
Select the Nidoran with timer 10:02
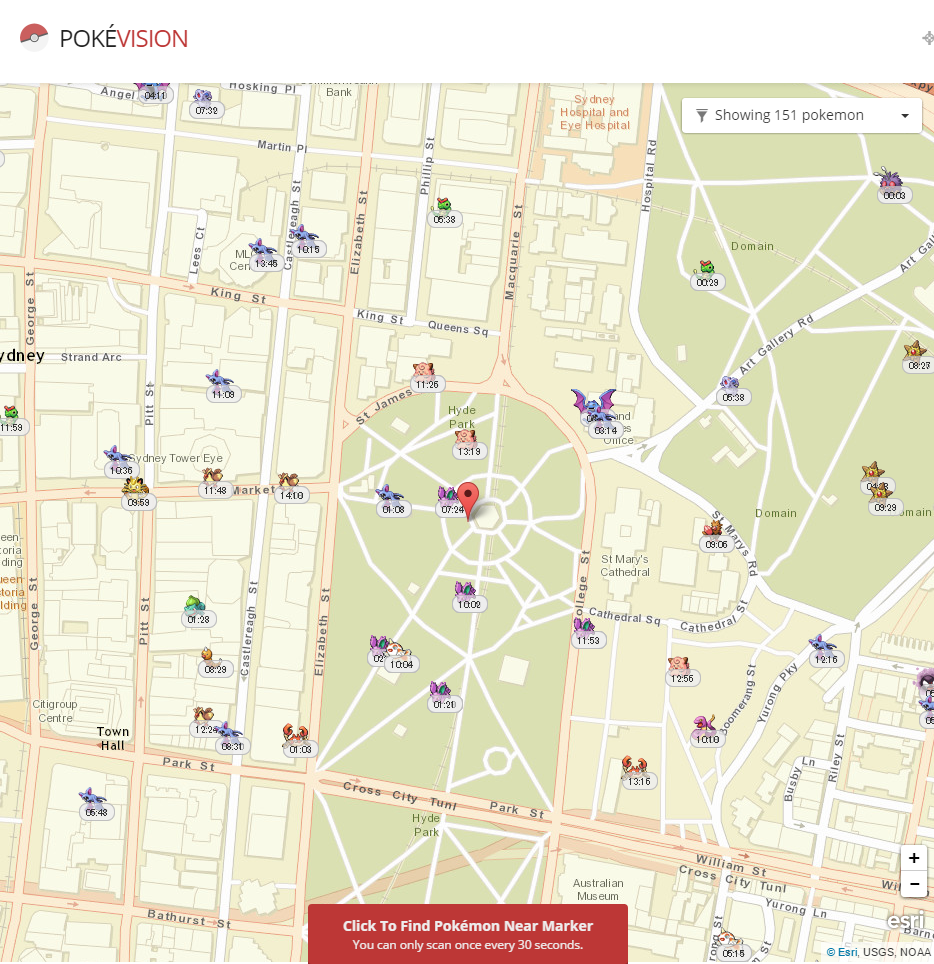[469, 597]
